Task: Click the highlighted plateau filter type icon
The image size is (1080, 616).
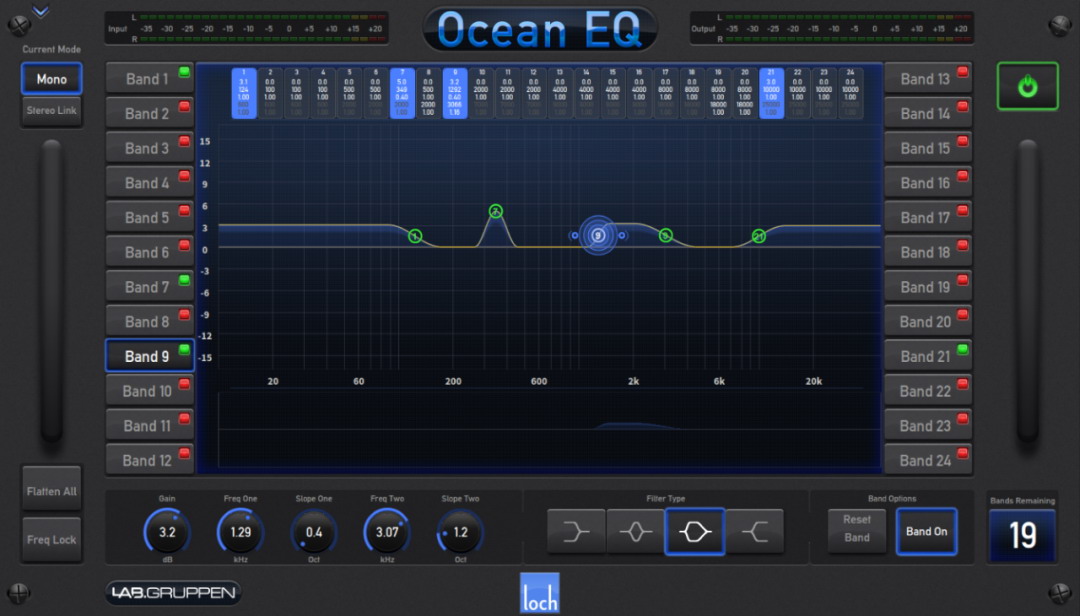Action: click(x=695, y=531)
